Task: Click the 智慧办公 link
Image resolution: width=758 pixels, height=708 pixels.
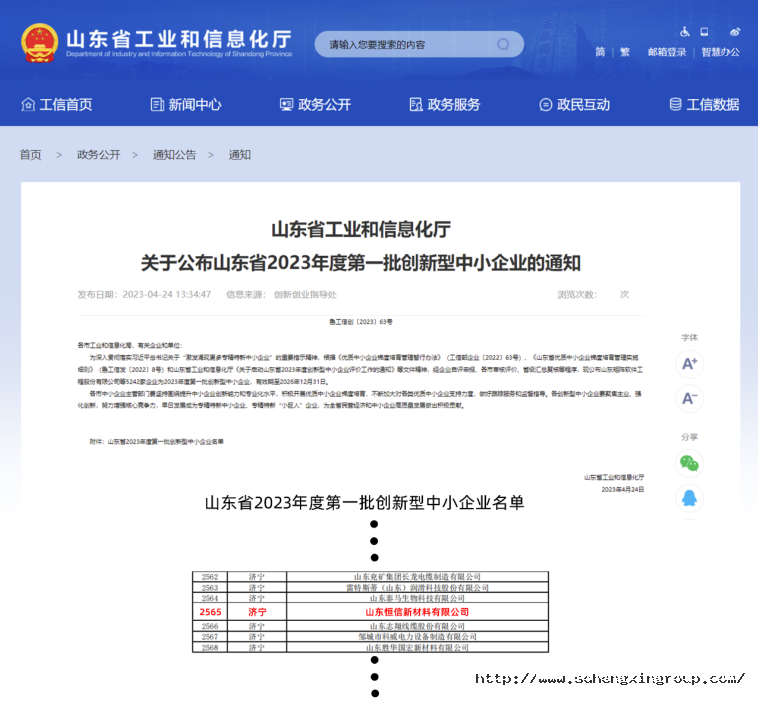Action: 720,52
